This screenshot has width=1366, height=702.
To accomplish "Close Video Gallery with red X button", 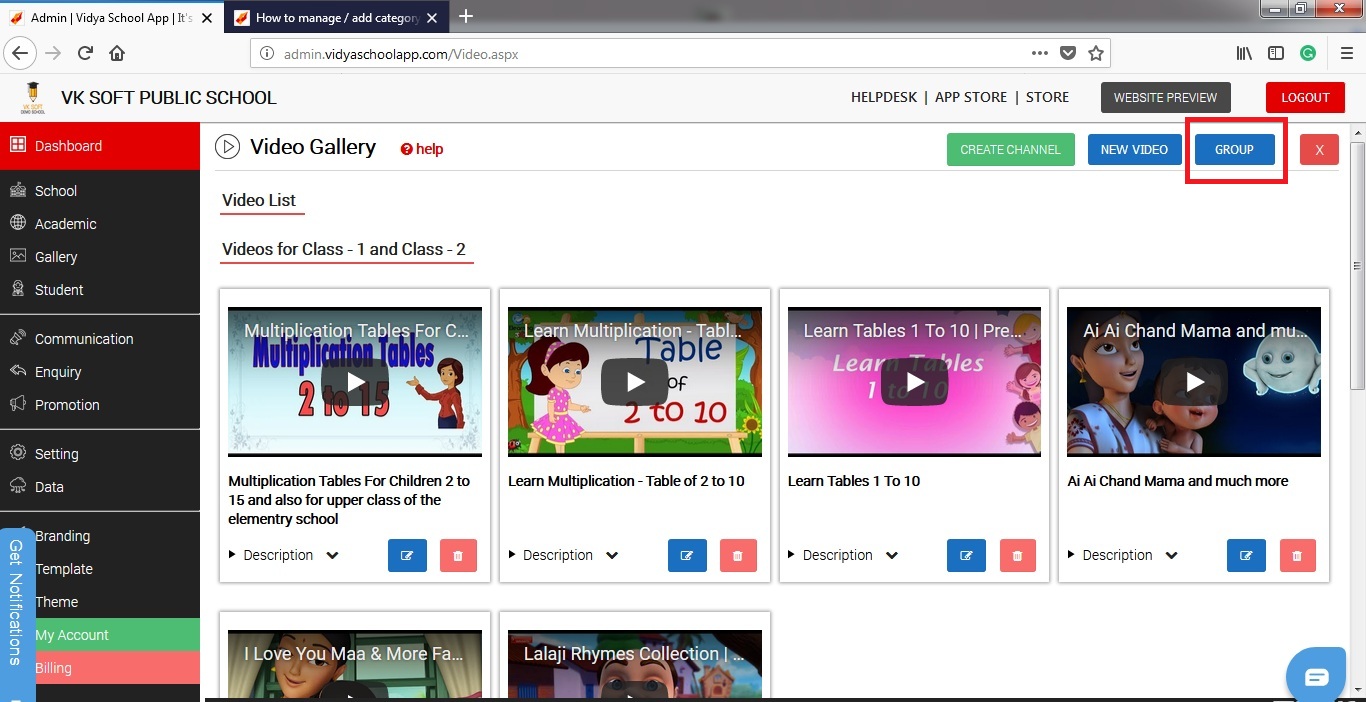I will pos(1319,149).
